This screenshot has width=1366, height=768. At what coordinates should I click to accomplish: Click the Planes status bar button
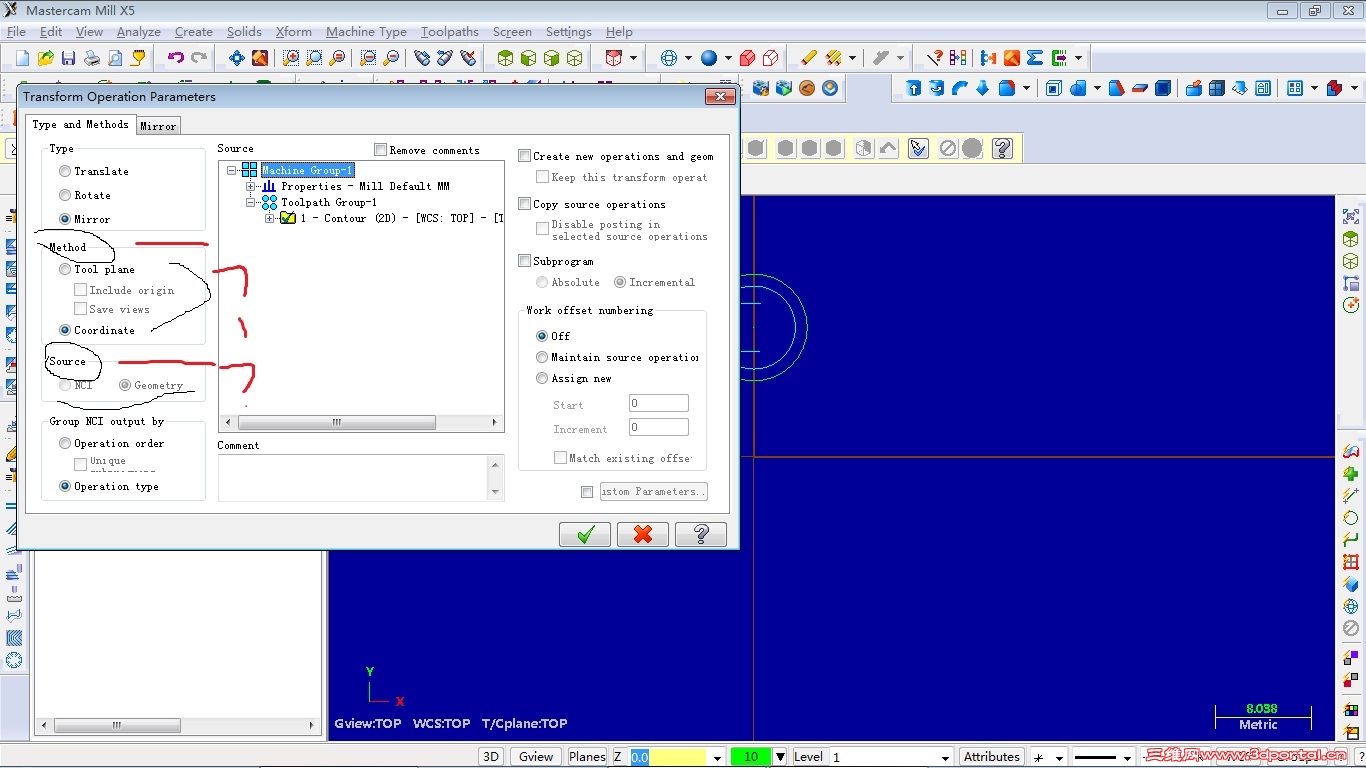click(587, 757)
